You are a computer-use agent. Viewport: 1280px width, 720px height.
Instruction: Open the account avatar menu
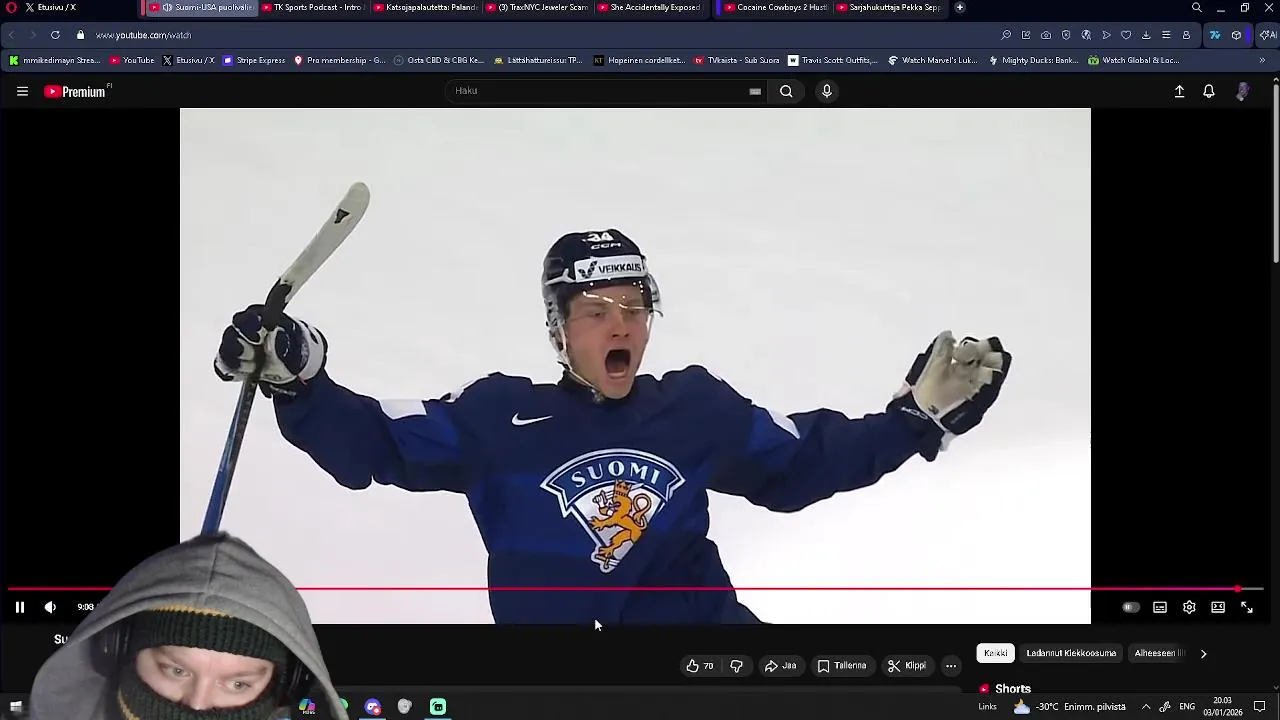click(x=1242, y=91)
